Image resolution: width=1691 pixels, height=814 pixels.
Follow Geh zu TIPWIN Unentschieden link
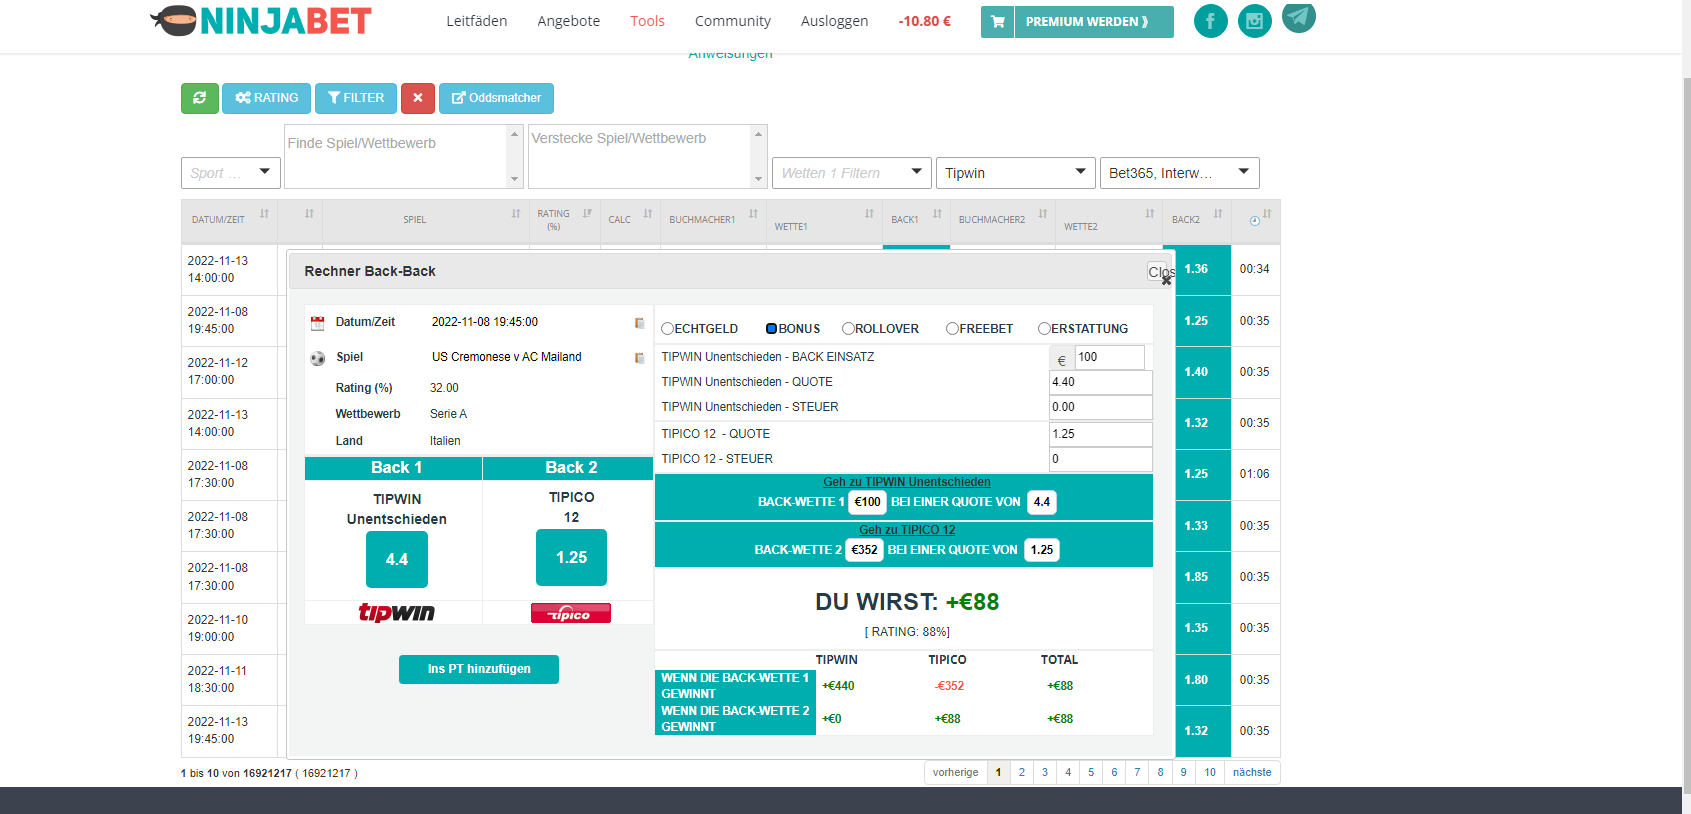(x=907, y=482)
